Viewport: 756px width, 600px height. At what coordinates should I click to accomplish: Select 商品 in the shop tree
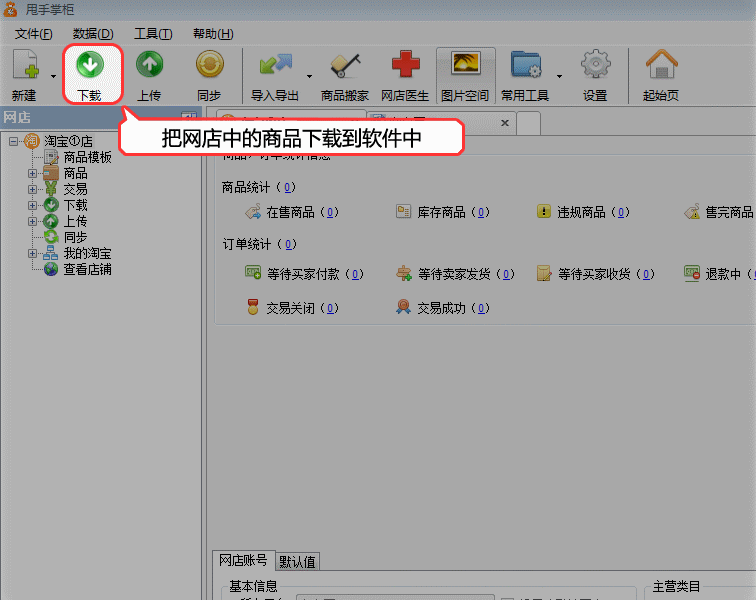click(x=76, y=173)
